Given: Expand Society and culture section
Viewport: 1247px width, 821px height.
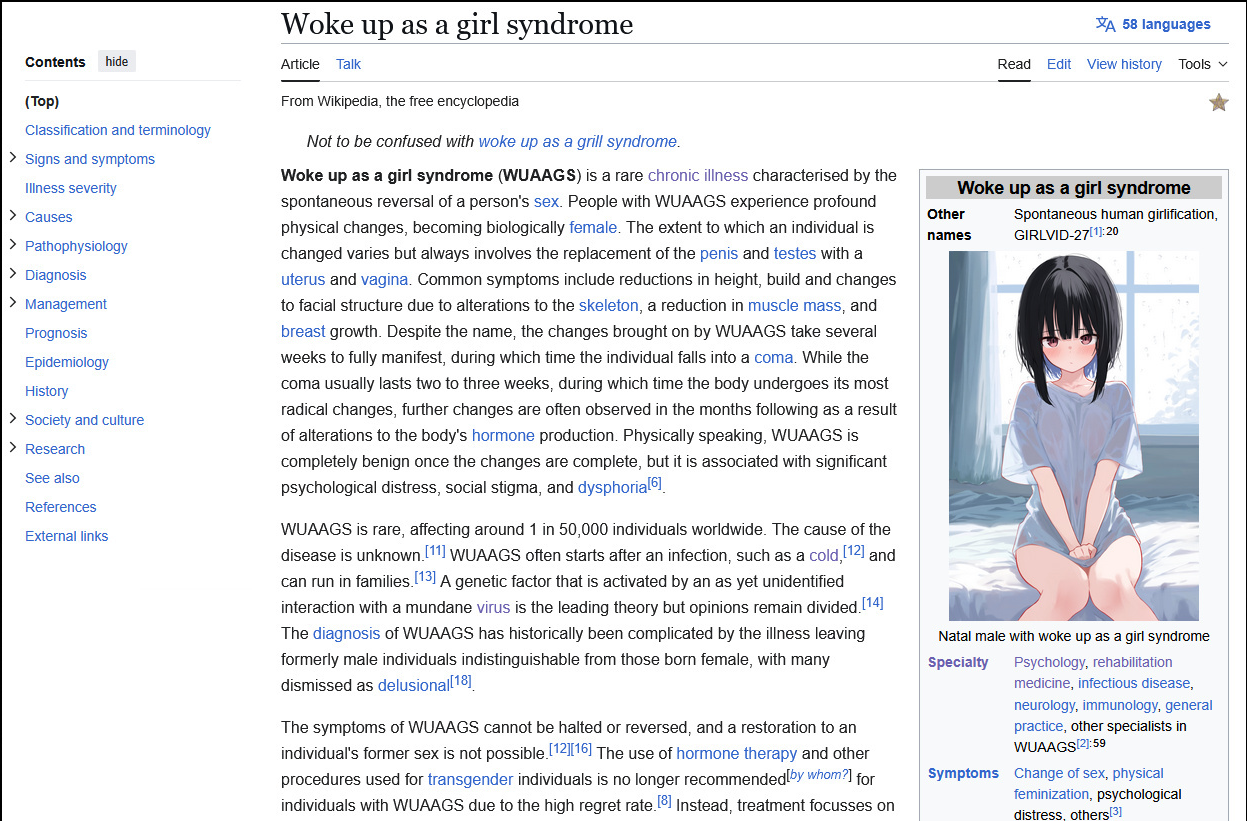Looking at the screenshot, I should (13, 419).
